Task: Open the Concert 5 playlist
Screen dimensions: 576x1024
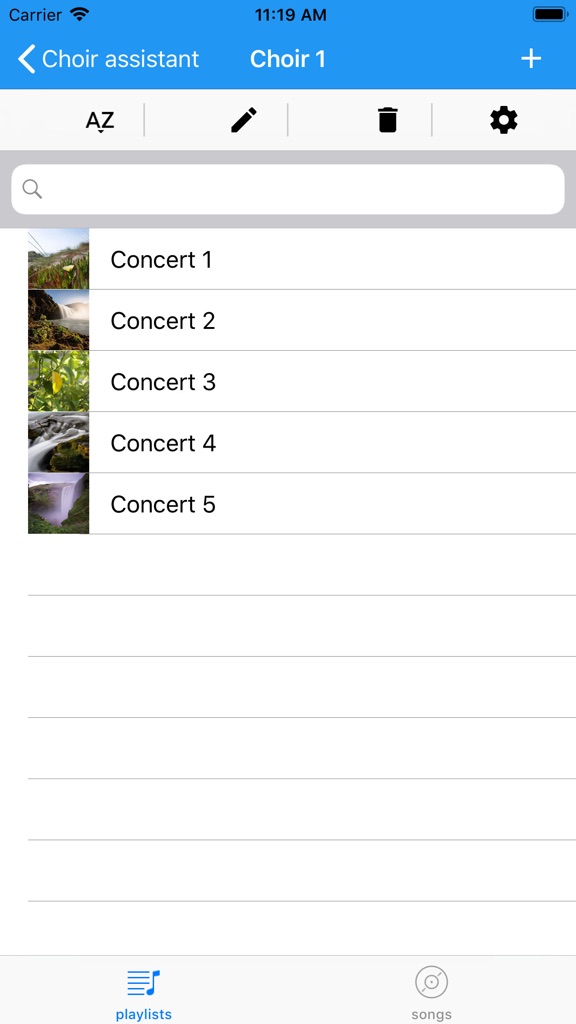Action: [x=162, y=504]
